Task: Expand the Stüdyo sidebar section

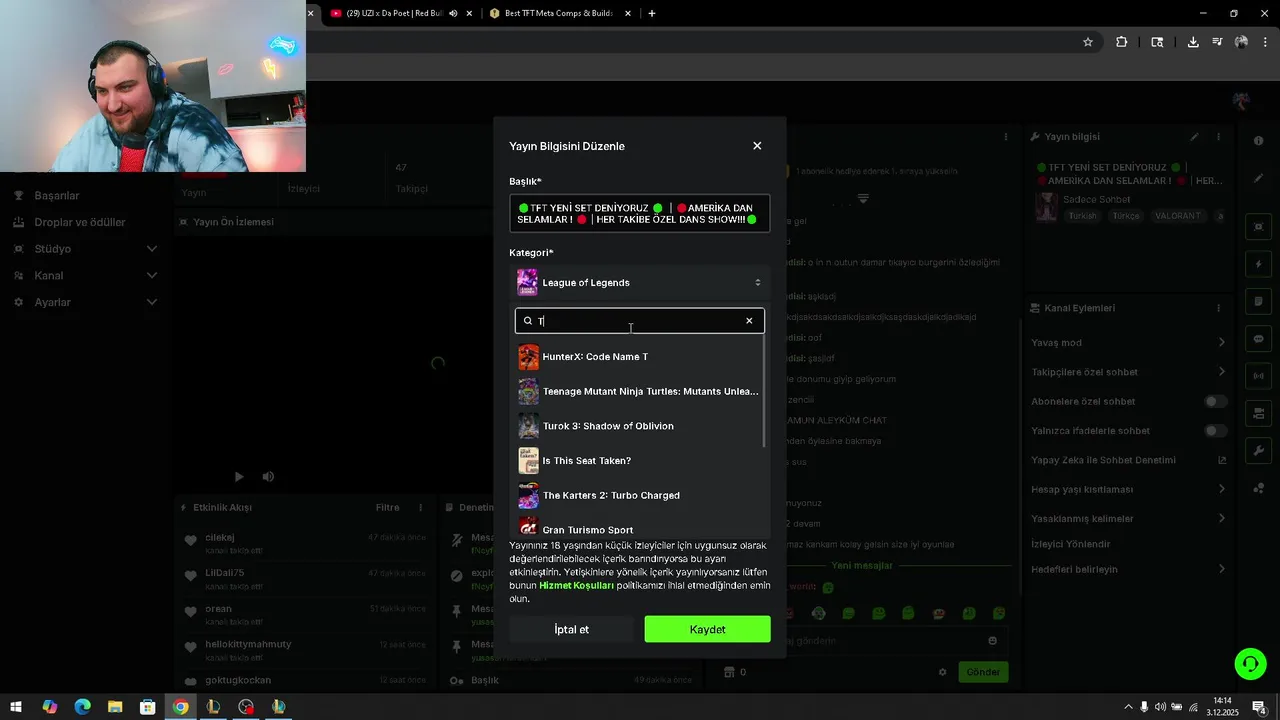Action: [x=83, y=249]
